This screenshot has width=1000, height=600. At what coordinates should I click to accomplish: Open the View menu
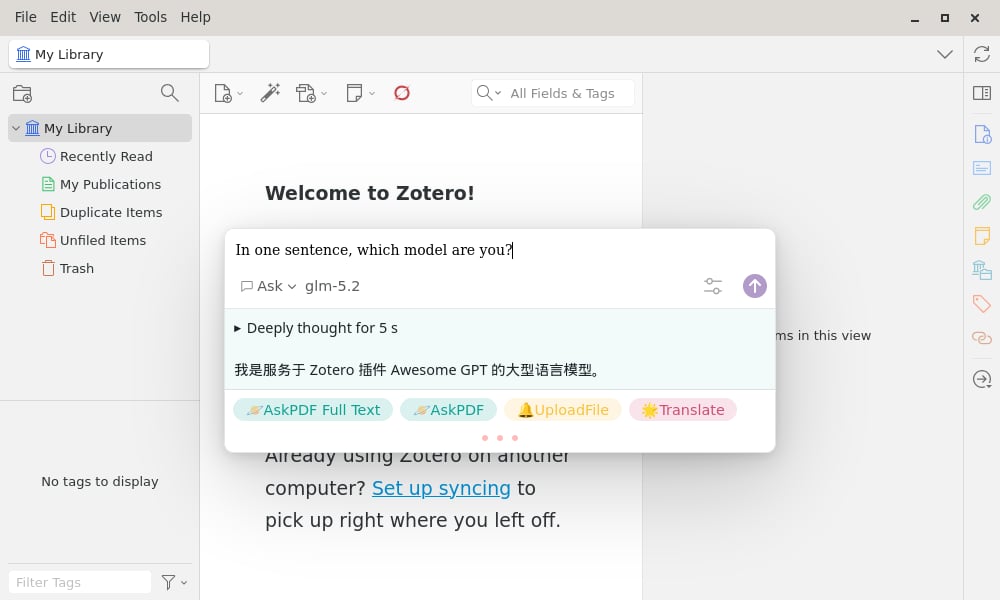point(105,17)
